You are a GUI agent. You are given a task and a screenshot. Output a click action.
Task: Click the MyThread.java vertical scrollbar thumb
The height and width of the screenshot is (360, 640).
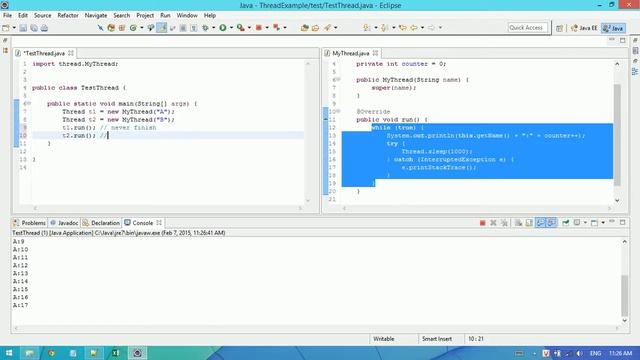617,135
